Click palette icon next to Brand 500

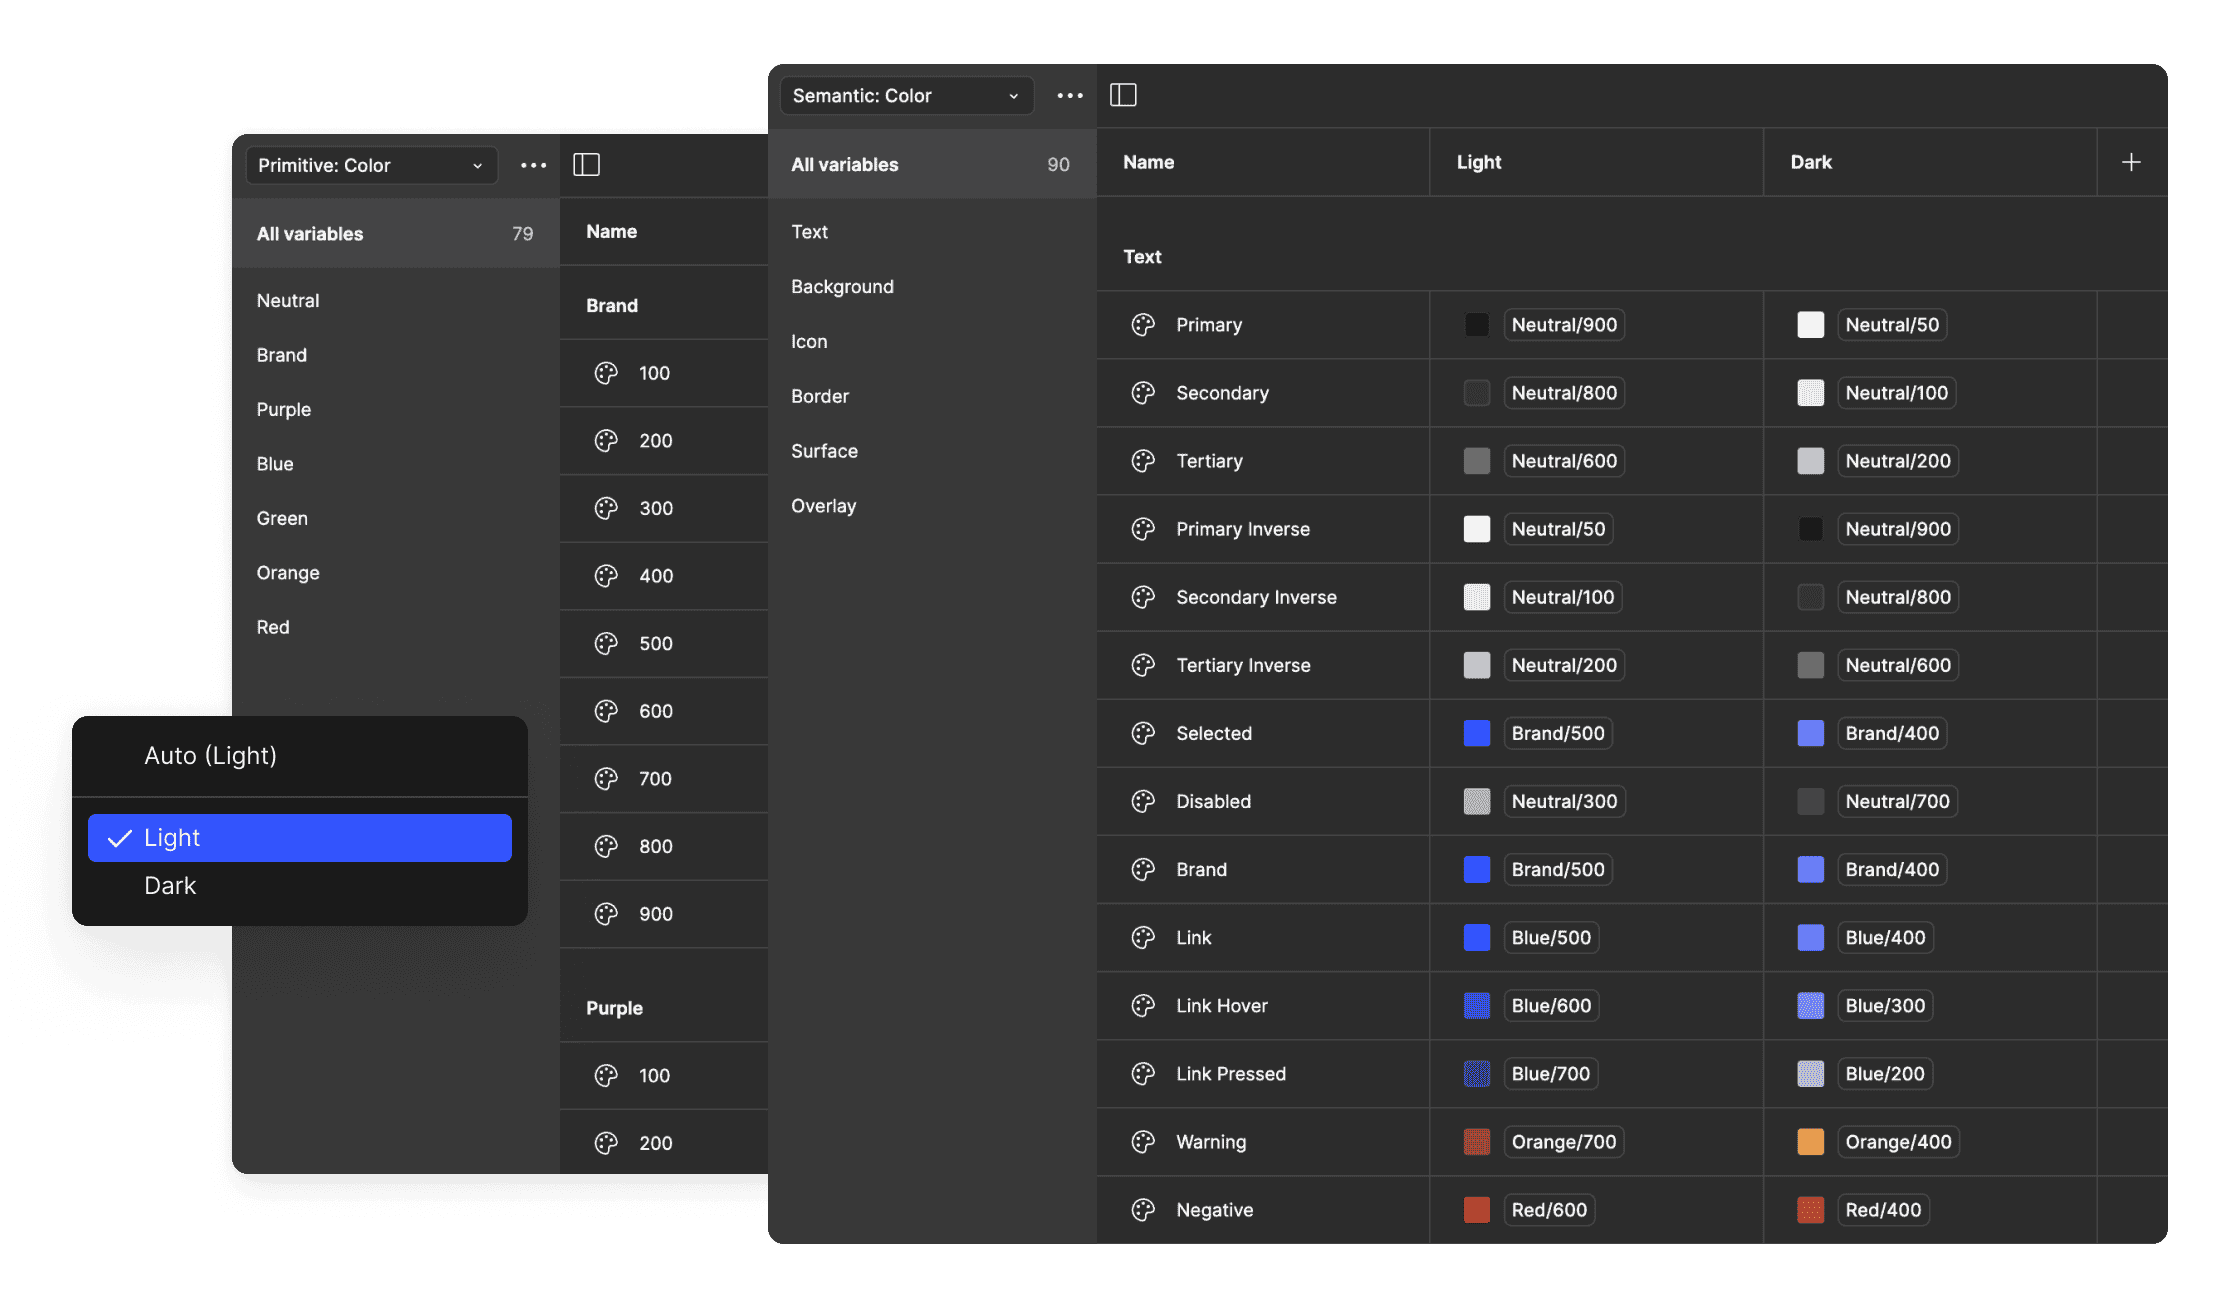(606, 643)
